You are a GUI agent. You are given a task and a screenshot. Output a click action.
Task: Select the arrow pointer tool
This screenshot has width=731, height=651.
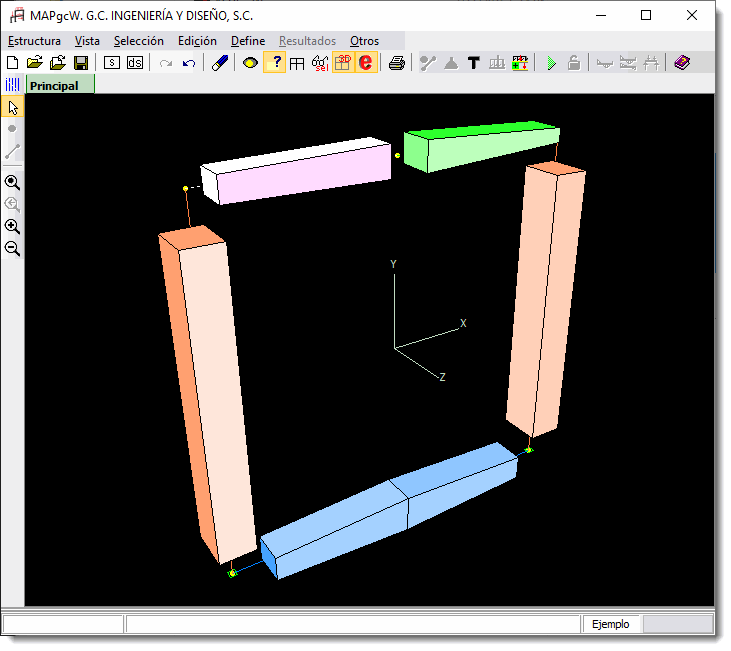[x=13, y=107]
